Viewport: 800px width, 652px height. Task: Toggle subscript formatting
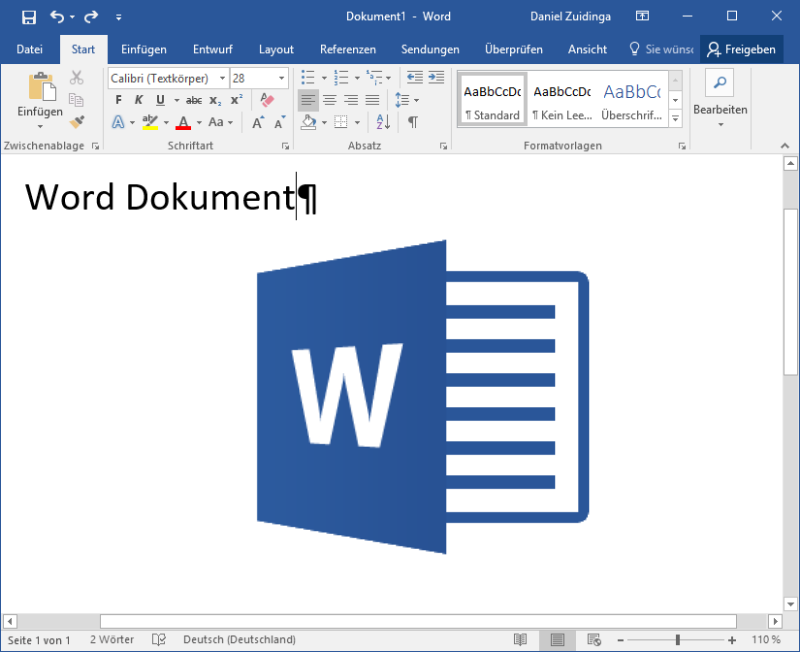(x=215, y=100)
